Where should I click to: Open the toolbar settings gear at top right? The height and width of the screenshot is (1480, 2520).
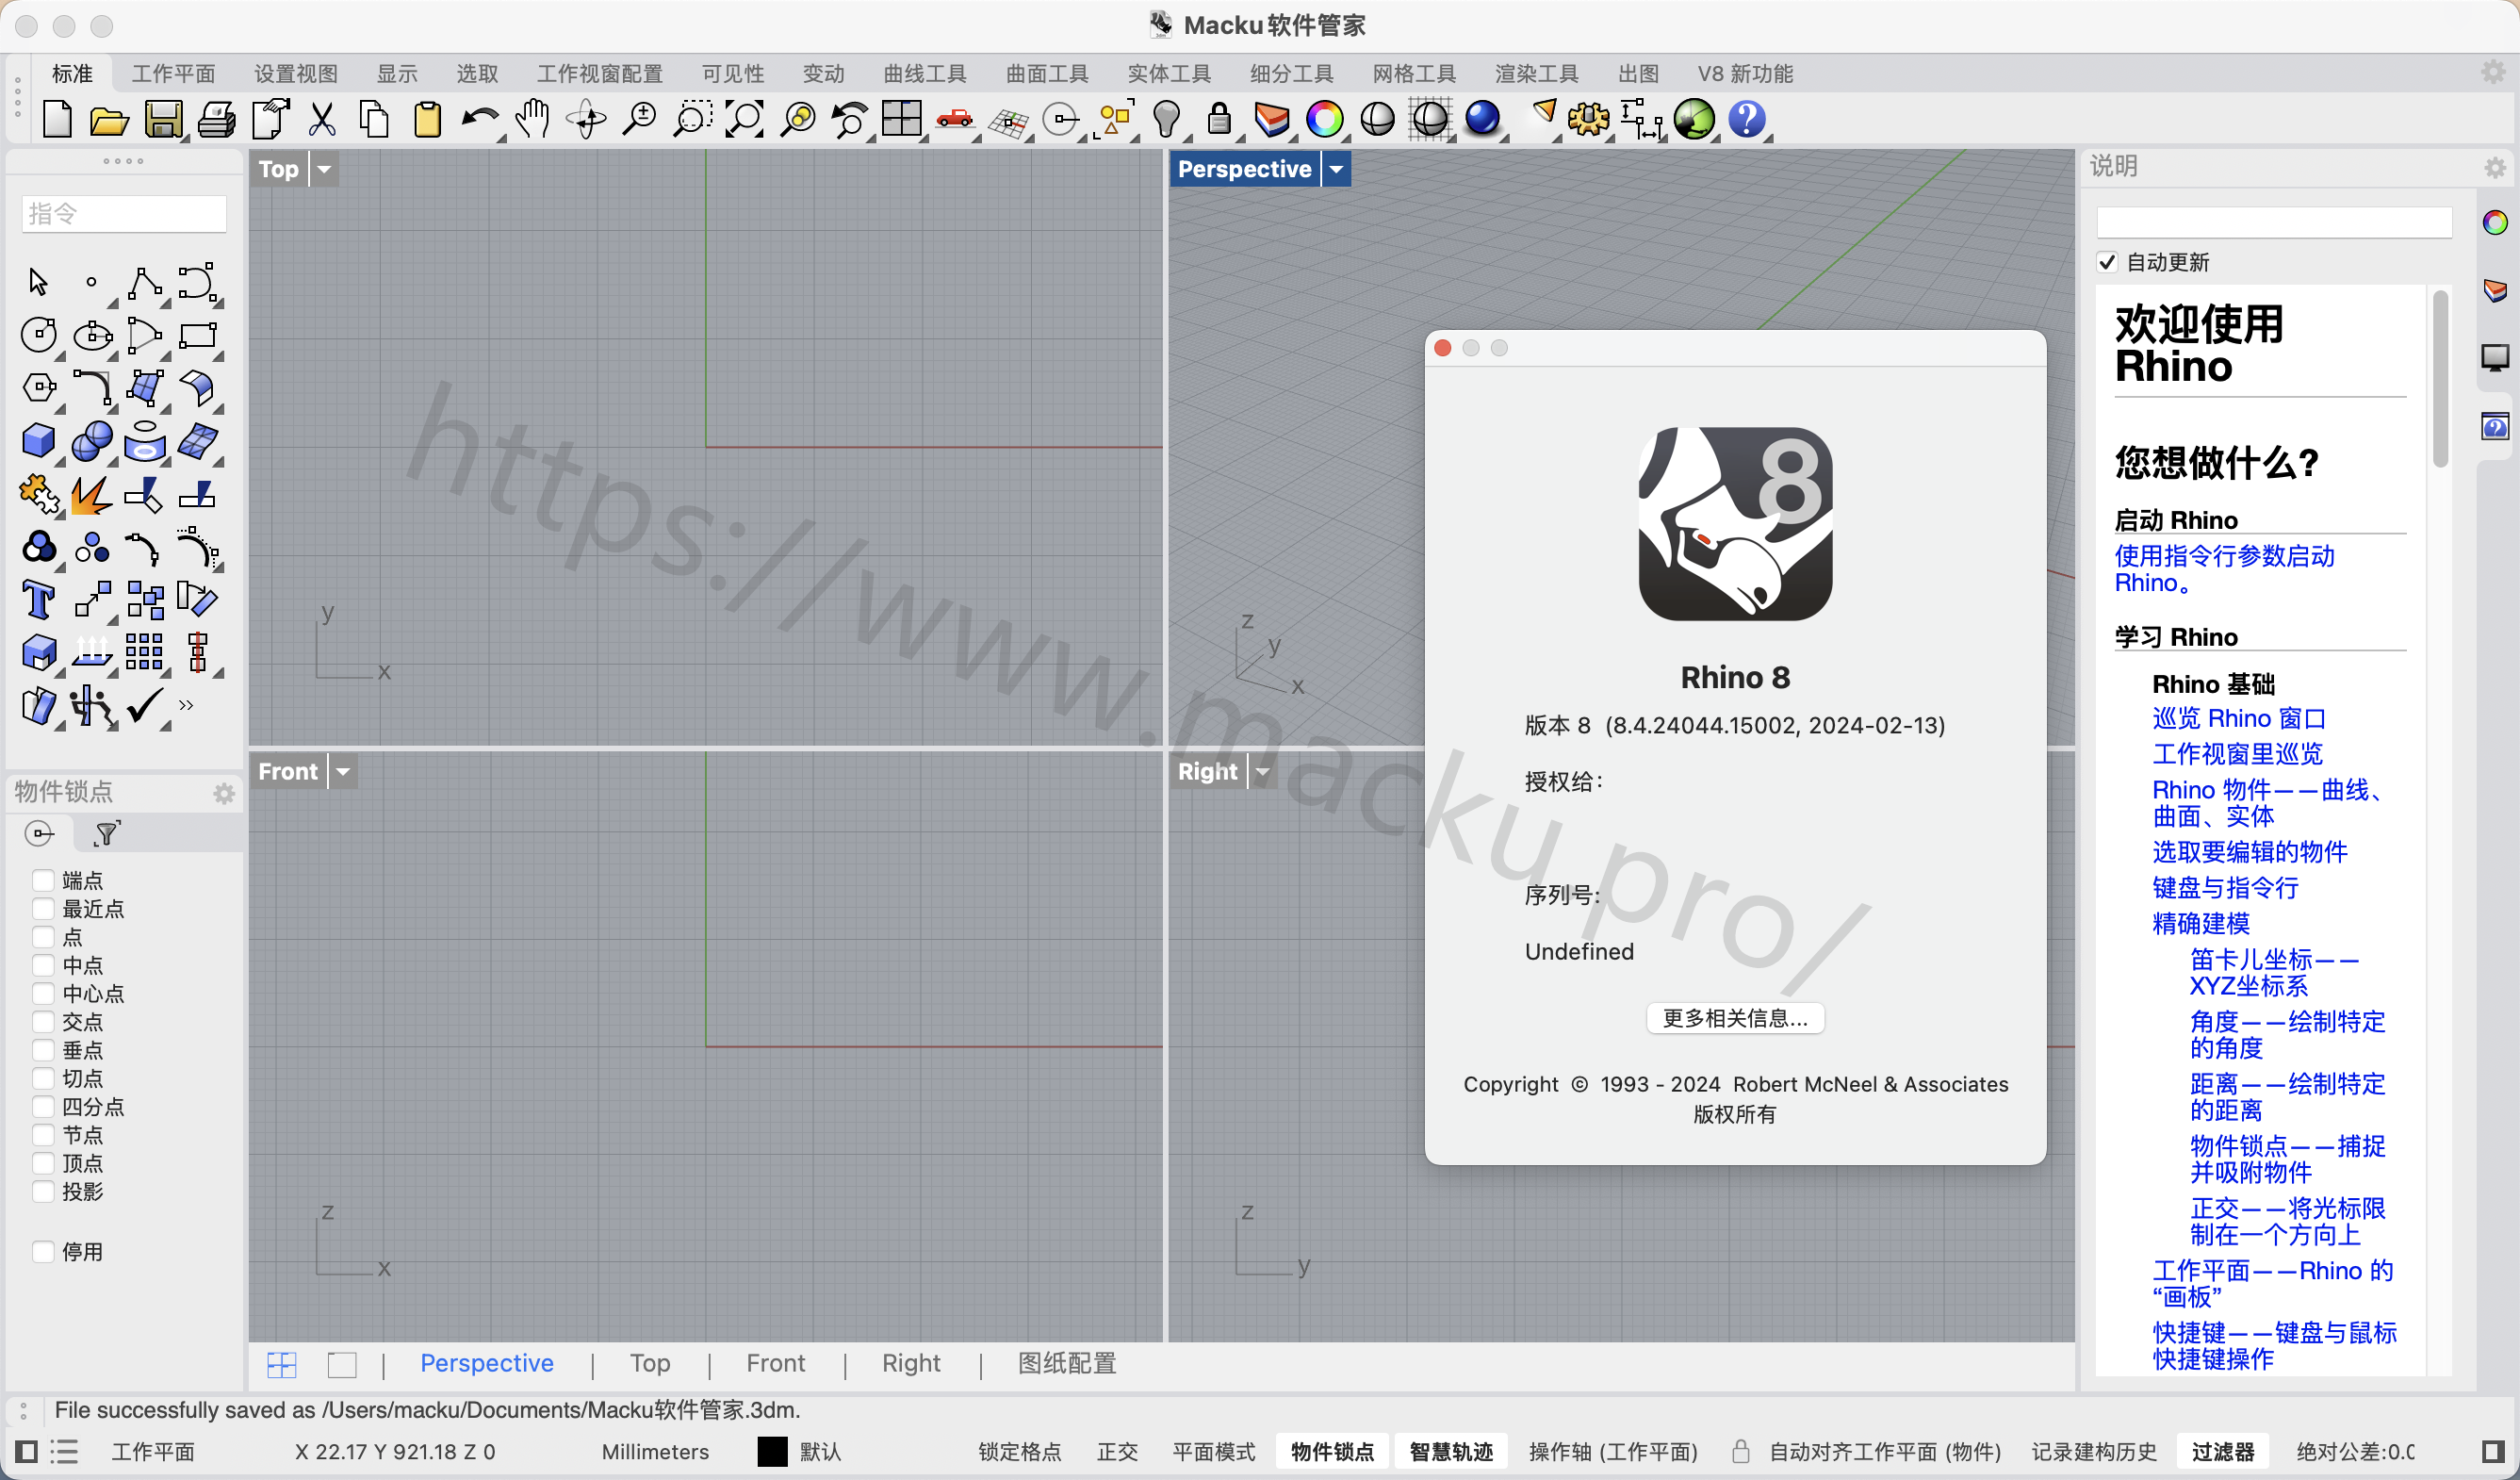[2493, 71]
